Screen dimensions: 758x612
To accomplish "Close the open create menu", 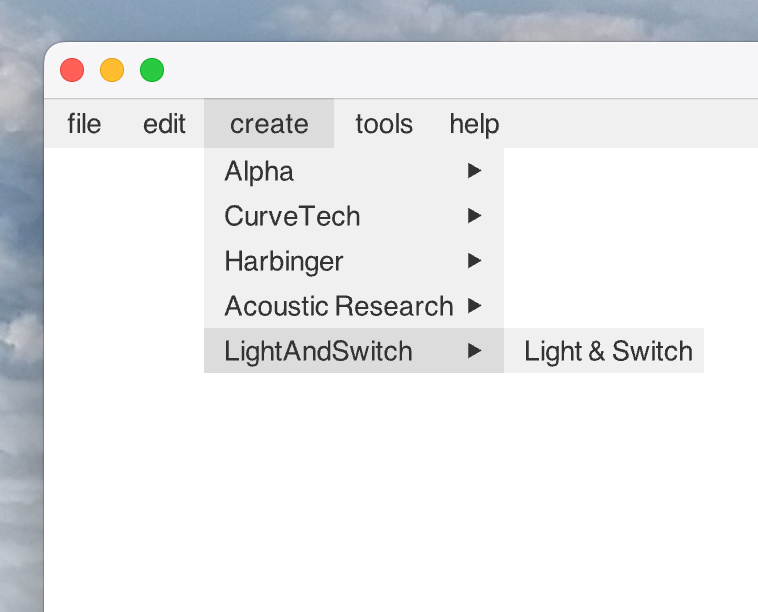I will 268,124.
